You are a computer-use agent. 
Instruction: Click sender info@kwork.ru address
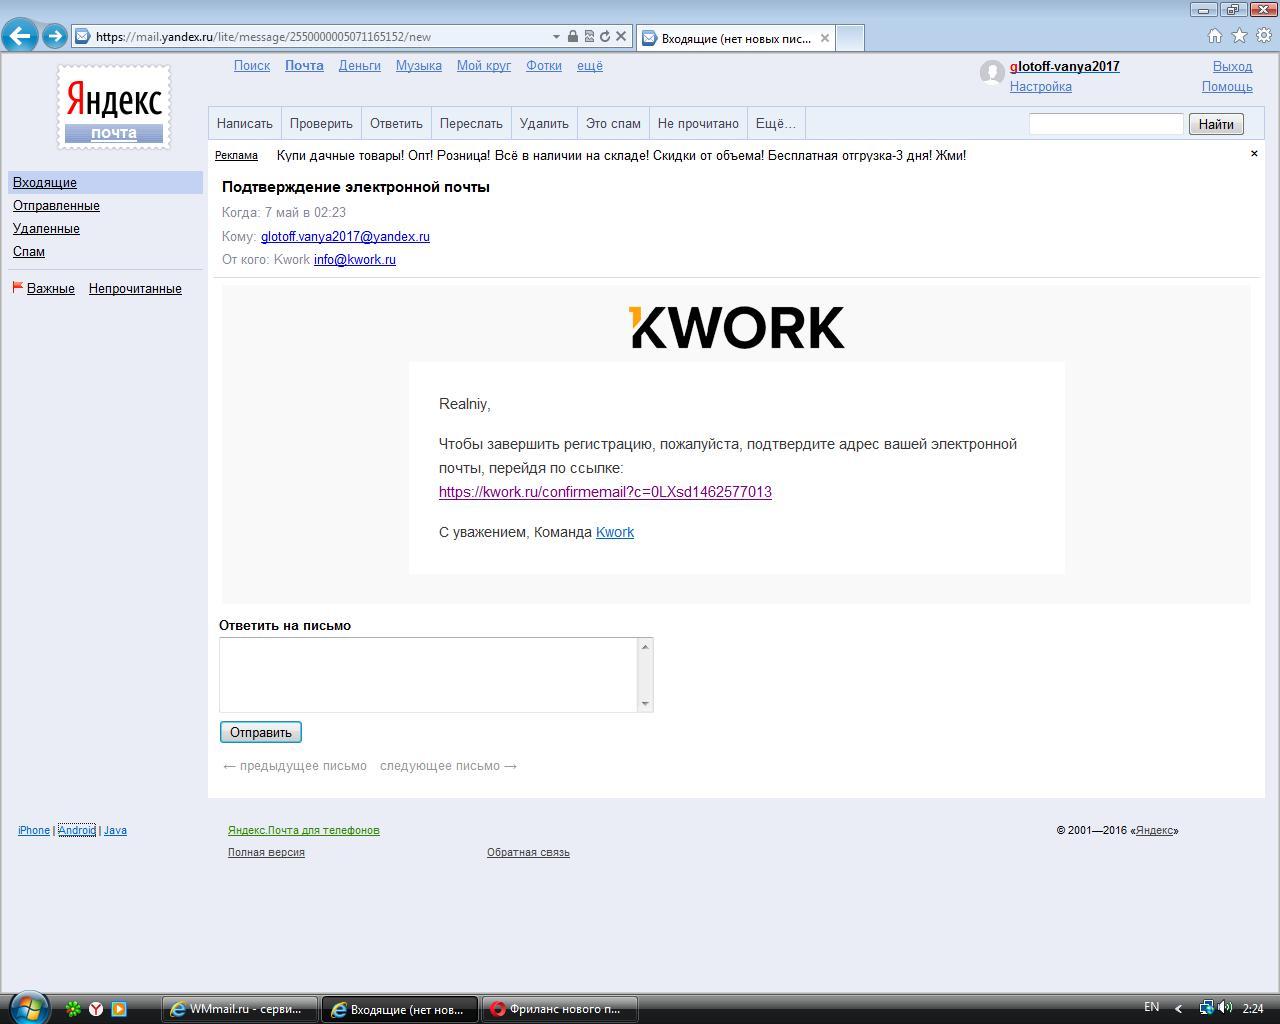point(355,259)
